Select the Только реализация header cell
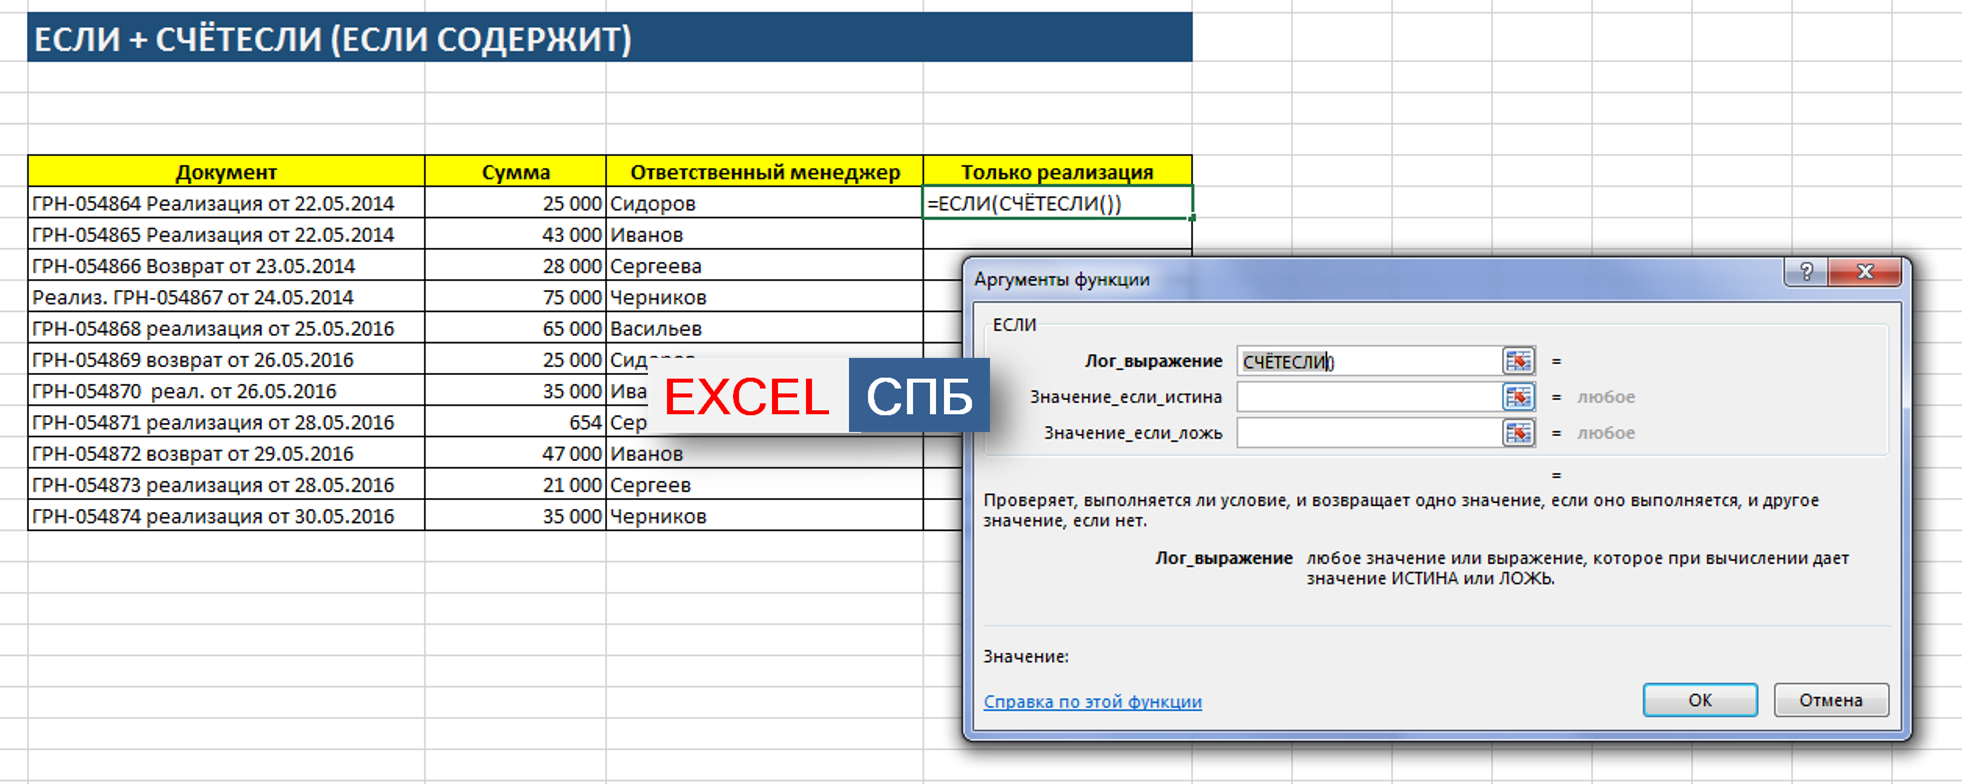The image size is (1962, 784). click(1057, 171)
